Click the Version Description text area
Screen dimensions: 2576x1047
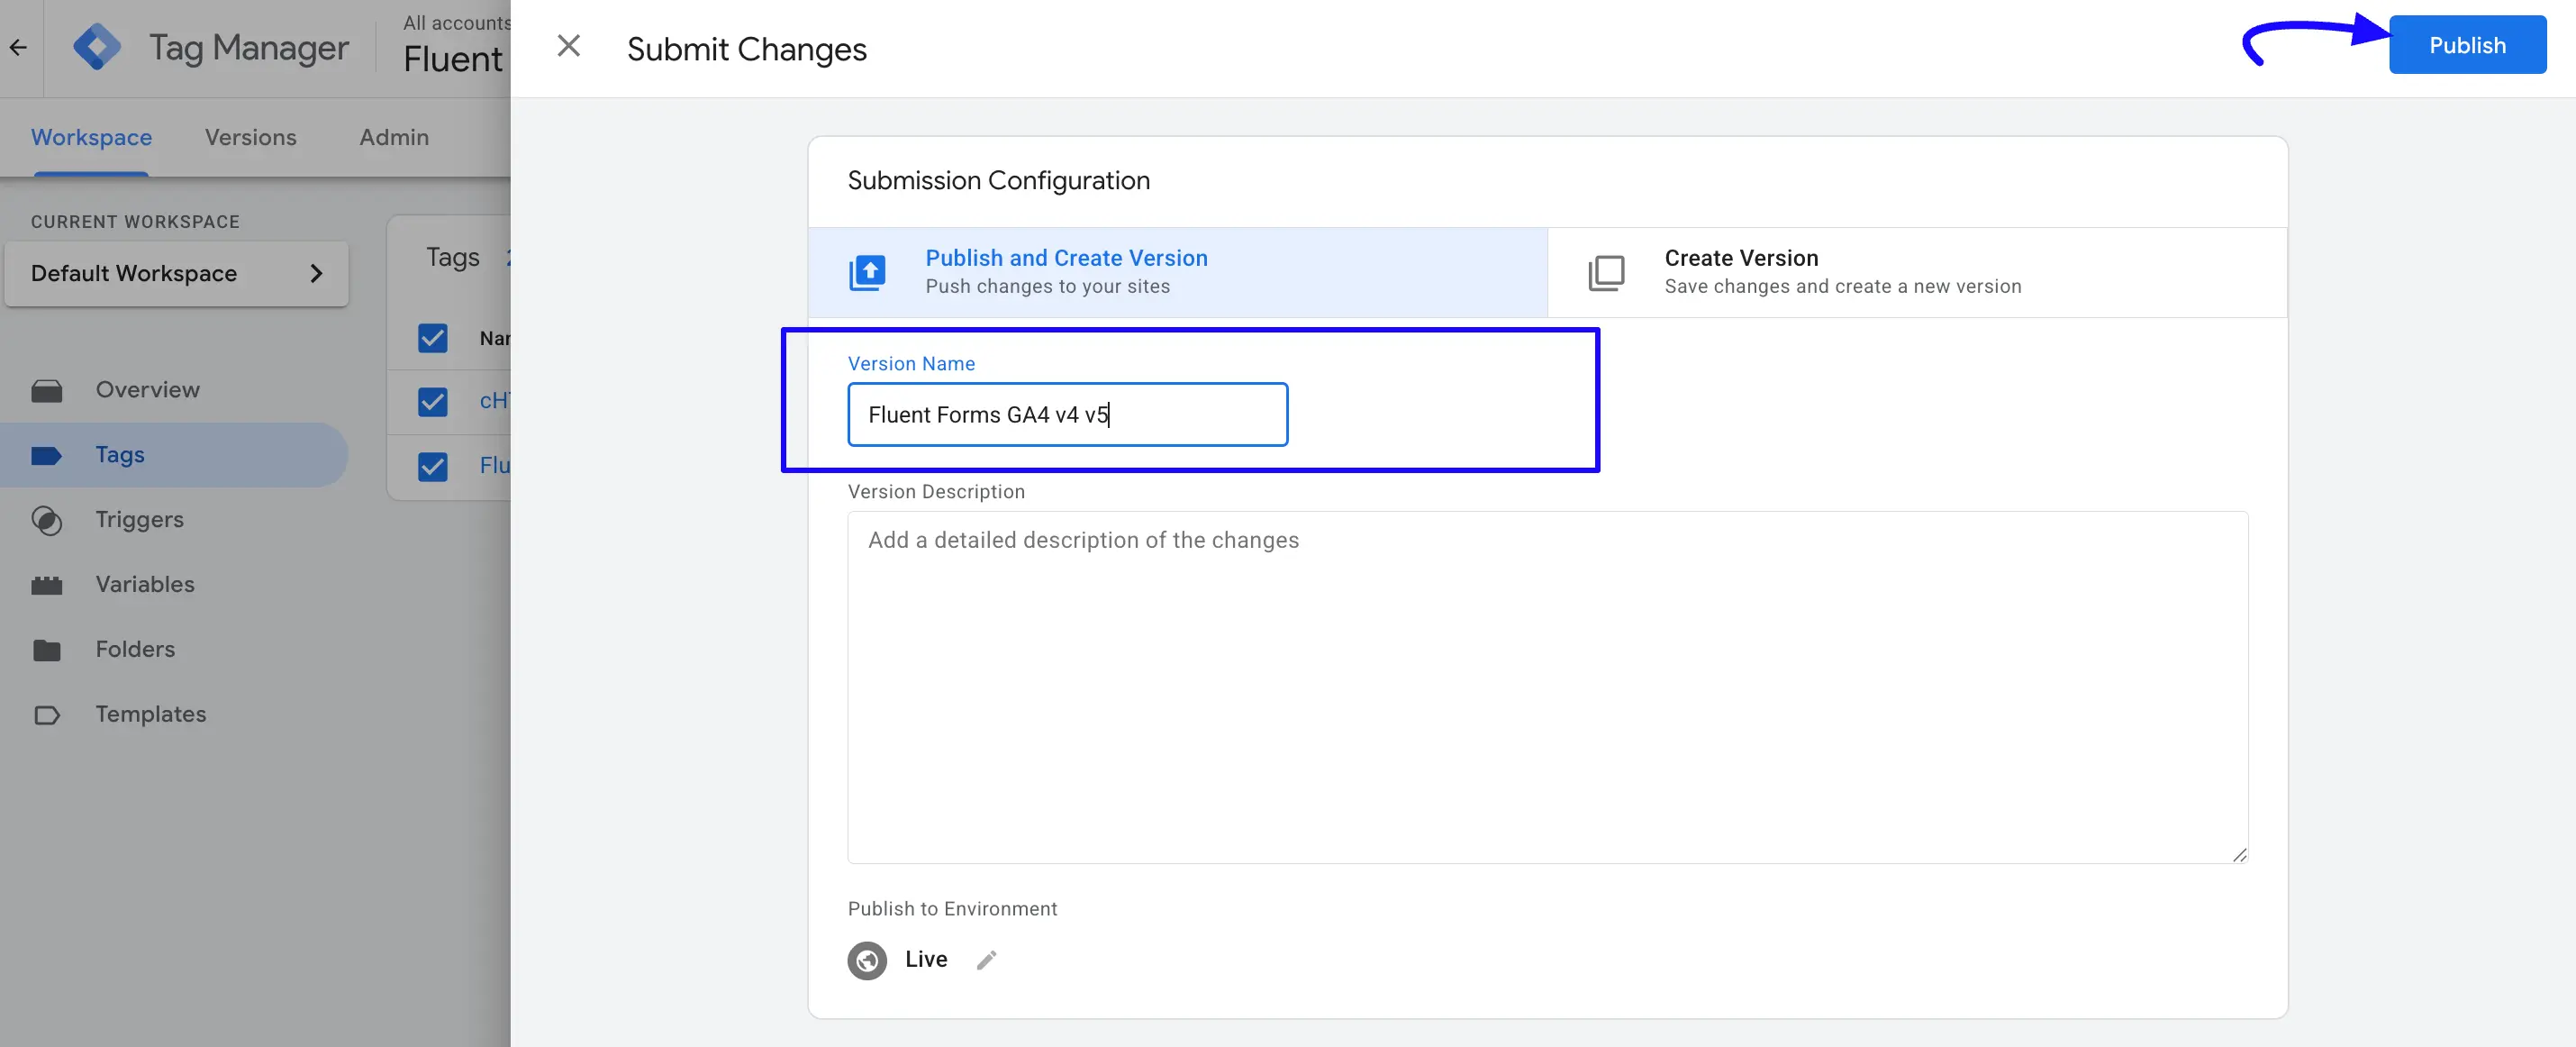coord(1547,687)
